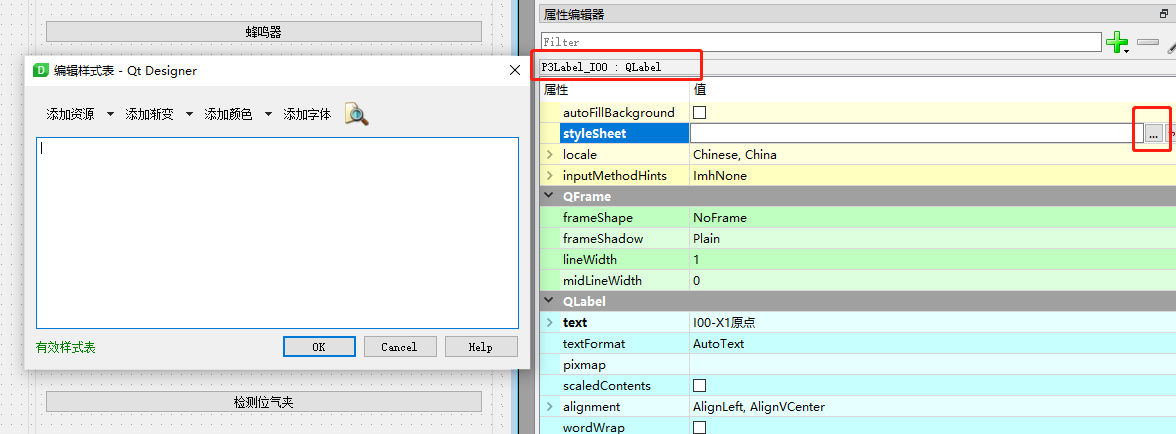
Task: Click the Plain value of frameShadow
Action: pyautogui.click(x=706, y=238)
